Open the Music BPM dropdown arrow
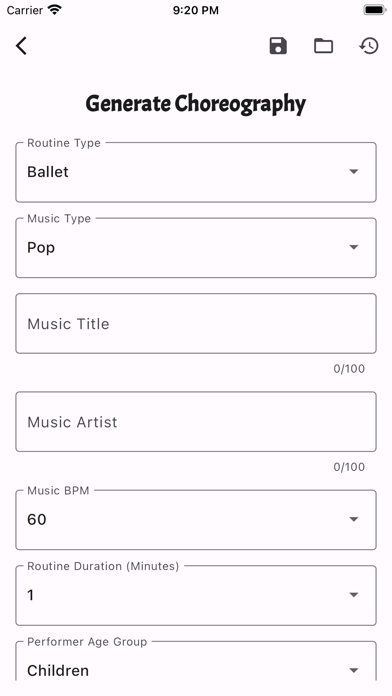The width and height of the screenshot is (392, 696). point(353,519)
